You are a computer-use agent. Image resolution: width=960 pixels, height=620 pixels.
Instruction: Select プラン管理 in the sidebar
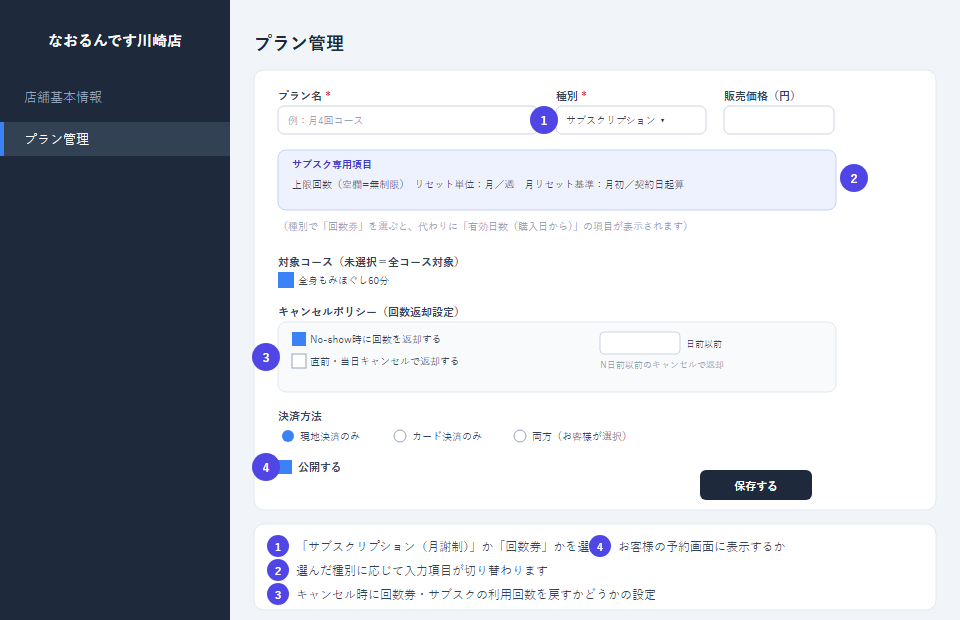click(x=114, y=139)
